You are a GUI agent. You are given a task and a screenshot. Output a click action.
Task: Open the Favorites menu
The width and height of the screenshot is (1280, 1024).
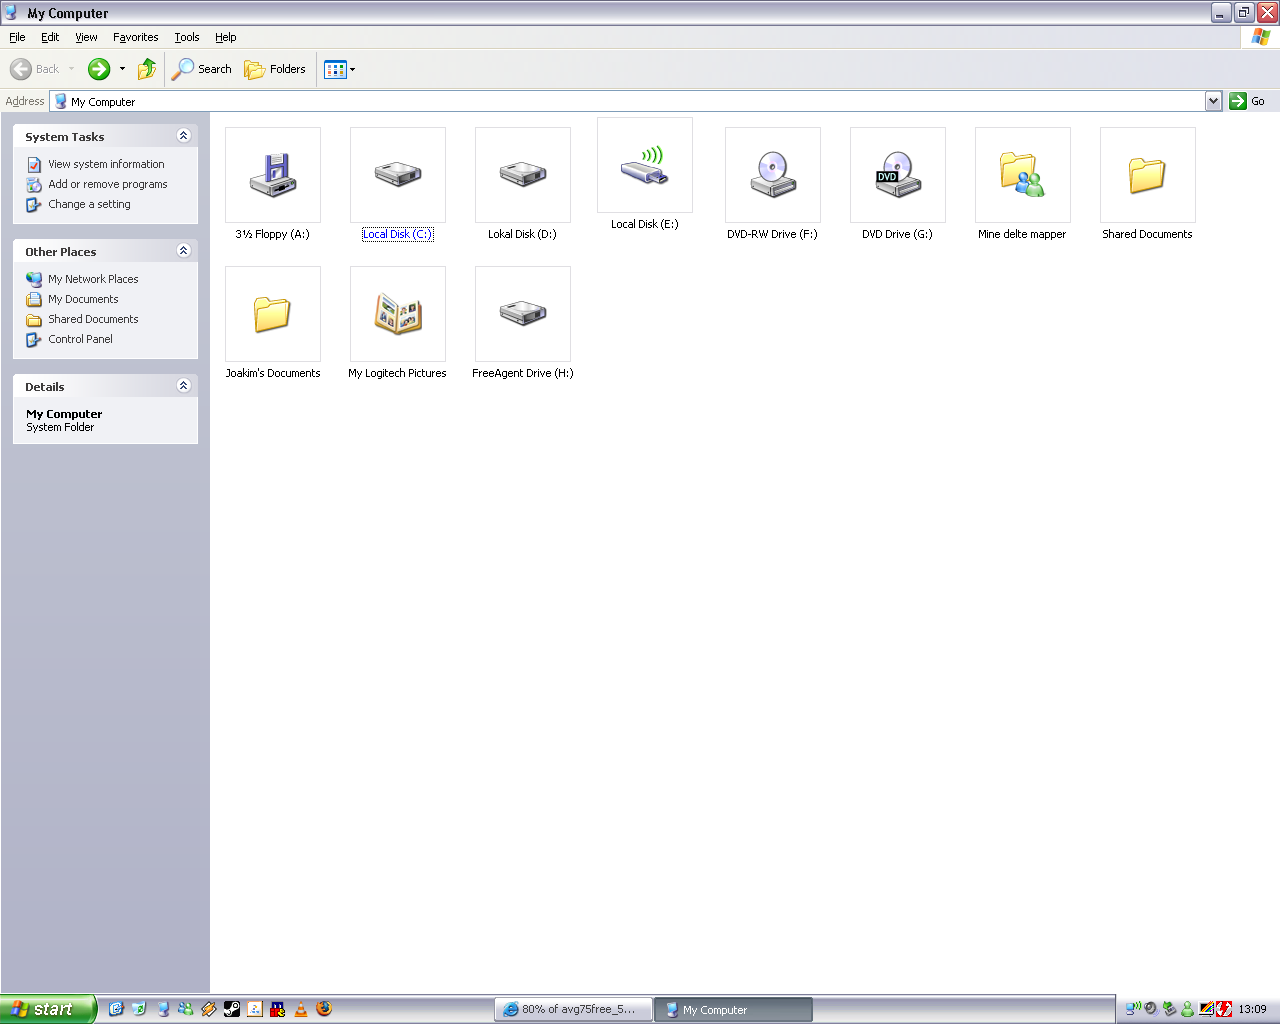pos(136,37)
